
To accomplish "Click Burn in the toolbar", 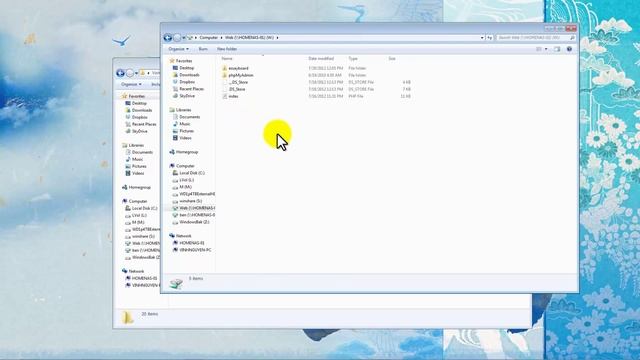I will 203,49.
